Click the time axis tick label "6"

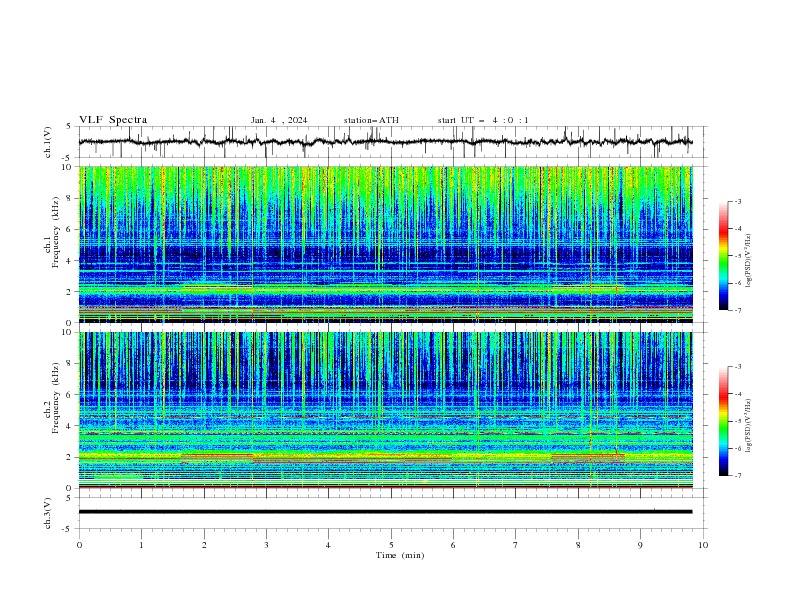453,545
